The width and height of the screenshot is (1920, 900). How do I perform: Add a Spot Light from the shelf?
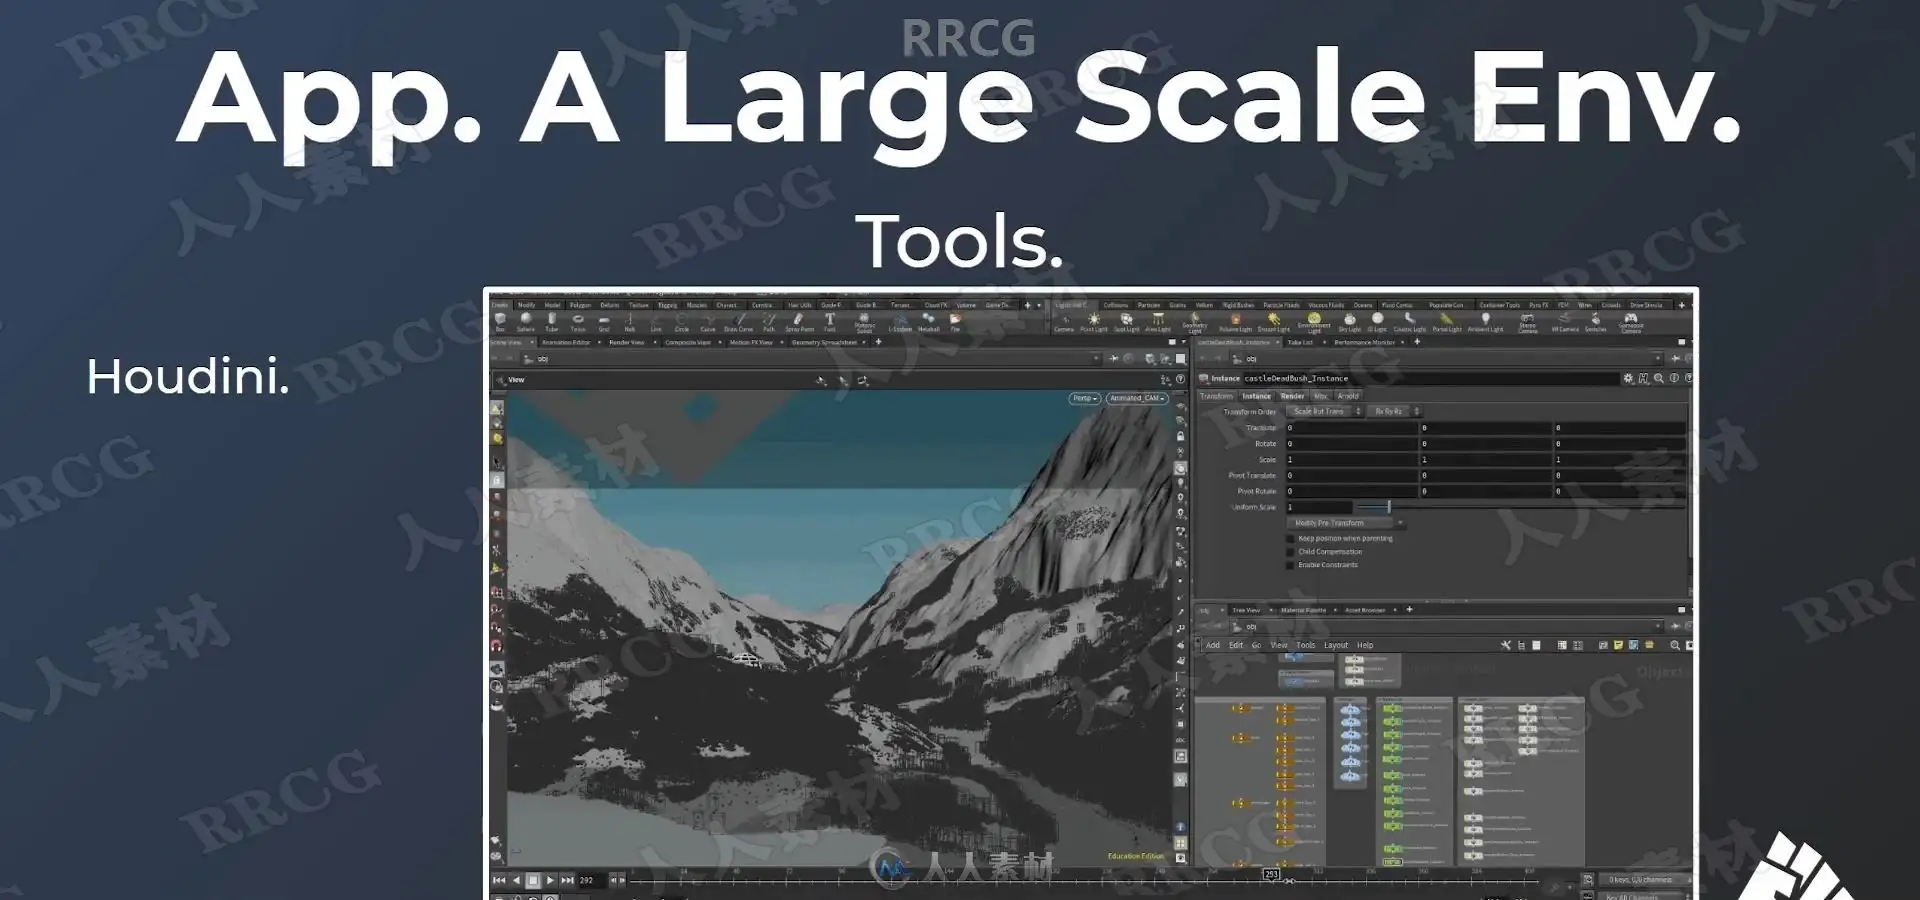point(1126,322)
